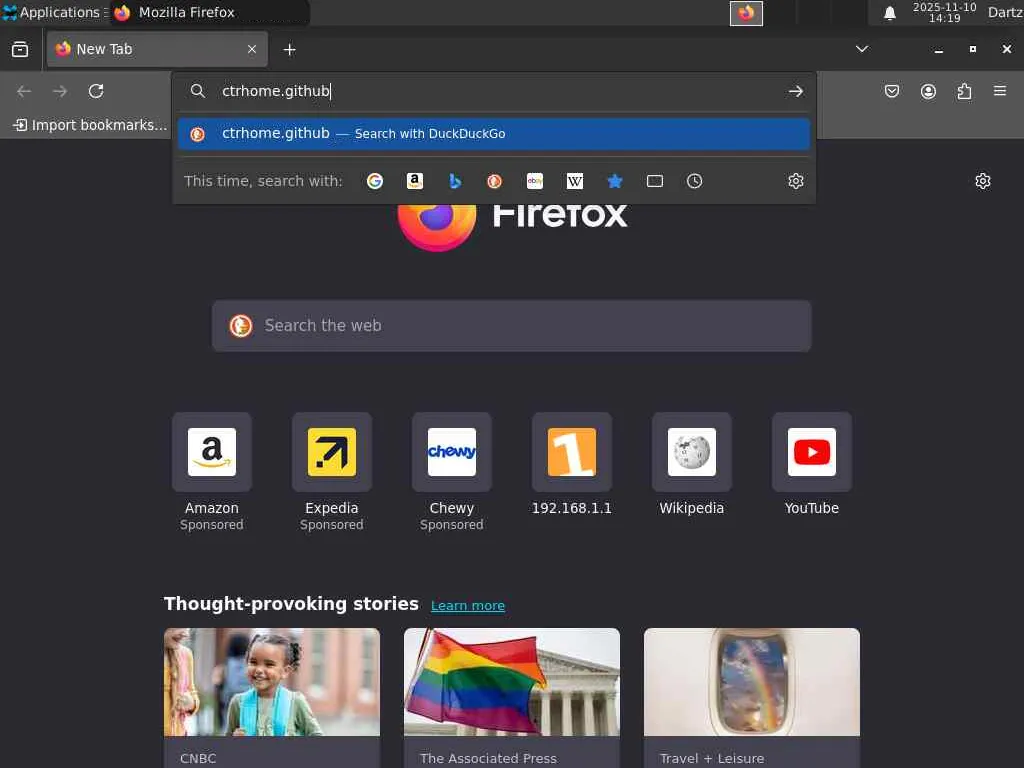Click the Firefox icon in the top panel tray
Image resolution: width=1024 pixels, height=768 pixels.
(x=746, y=13)
